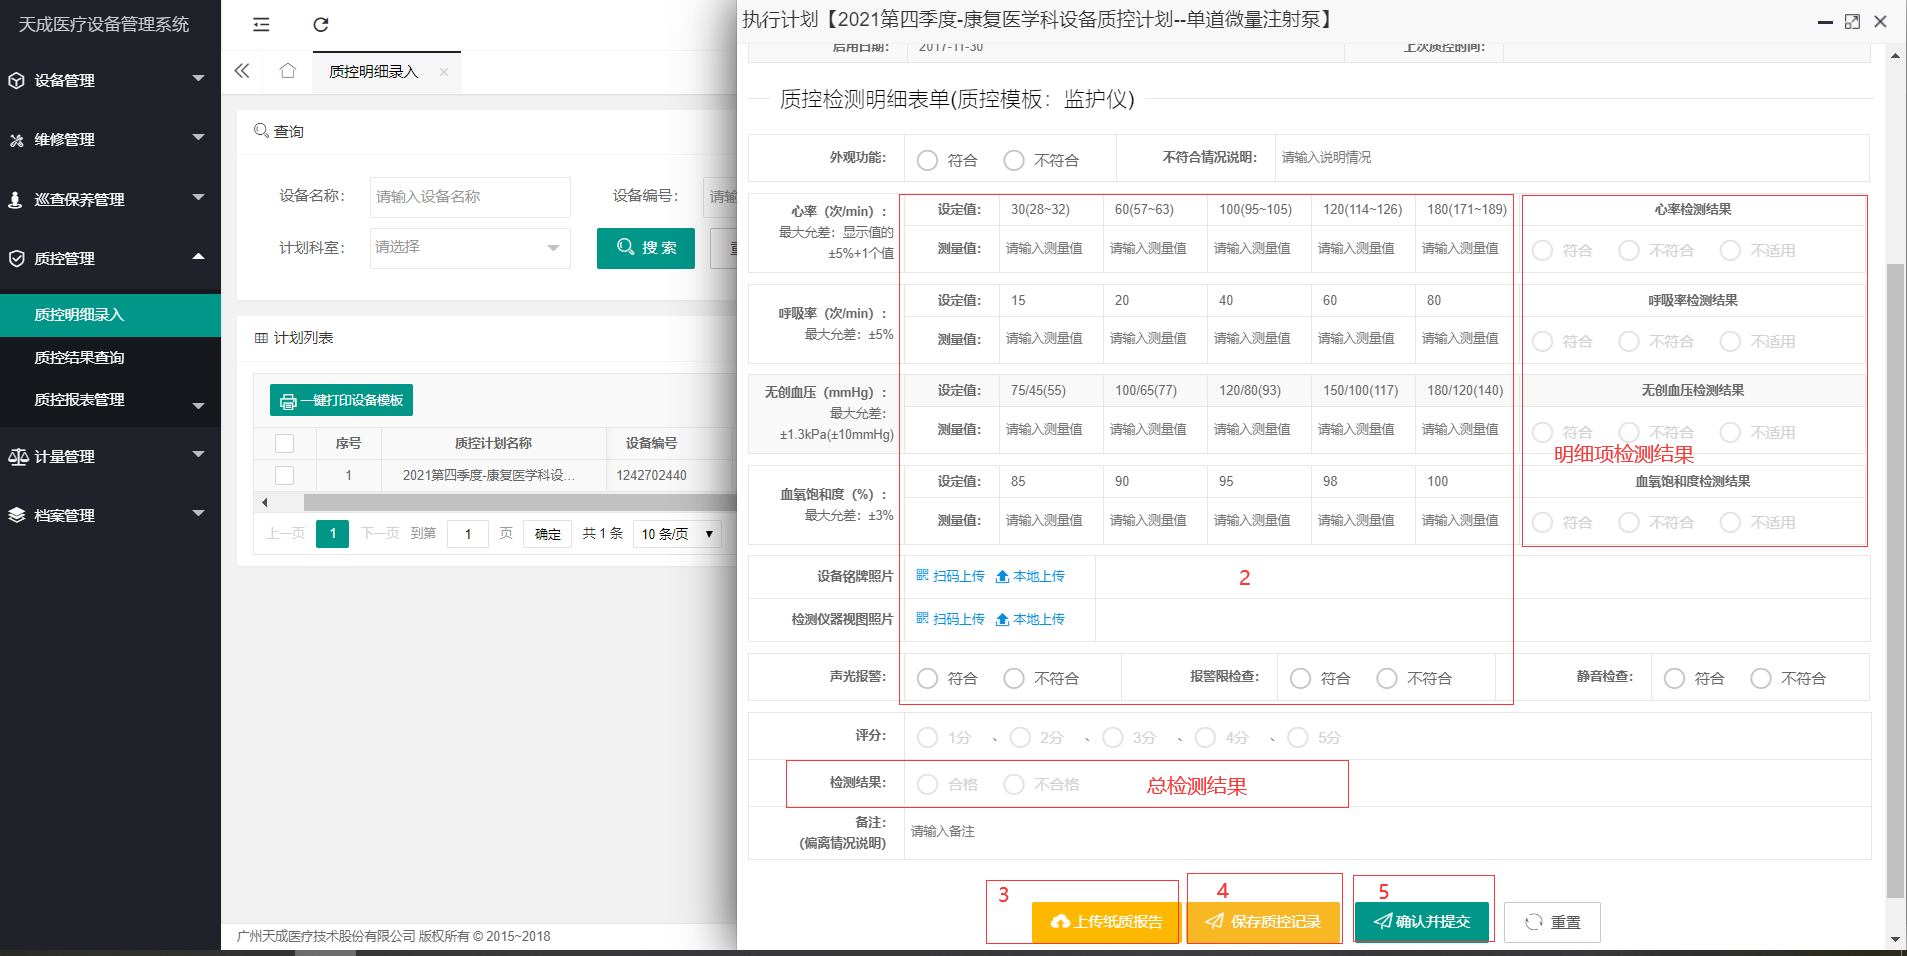Screen dimensions: 1907x956
Task: Click 扫码上传 for 设备铭牌照片
Action: click(950, 576)
